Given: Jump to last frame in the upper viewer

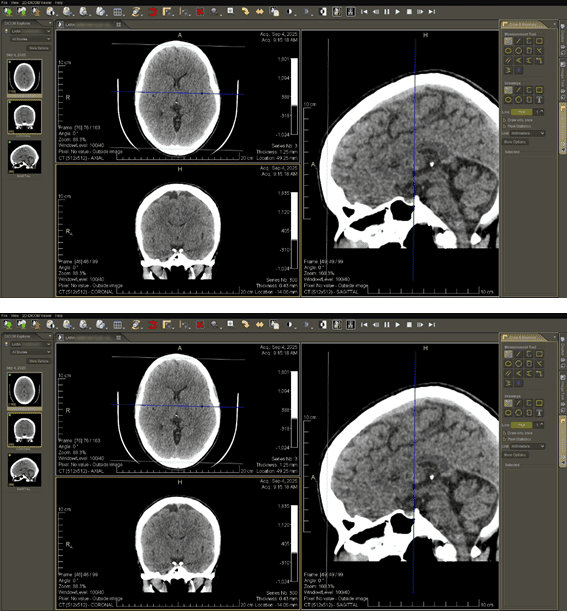Looking at the screenshot, I should (431, 12).
